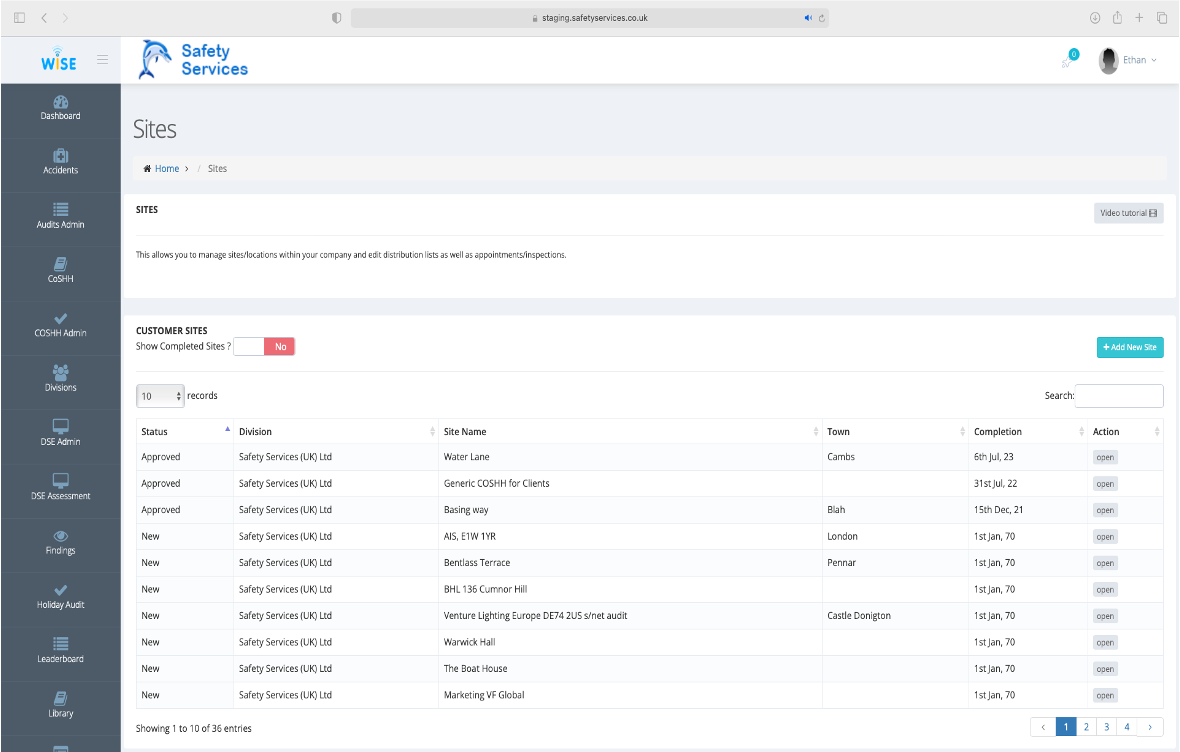Open DSE Admin monitor icon
The image size is (1180, 752).
point(60,427)
